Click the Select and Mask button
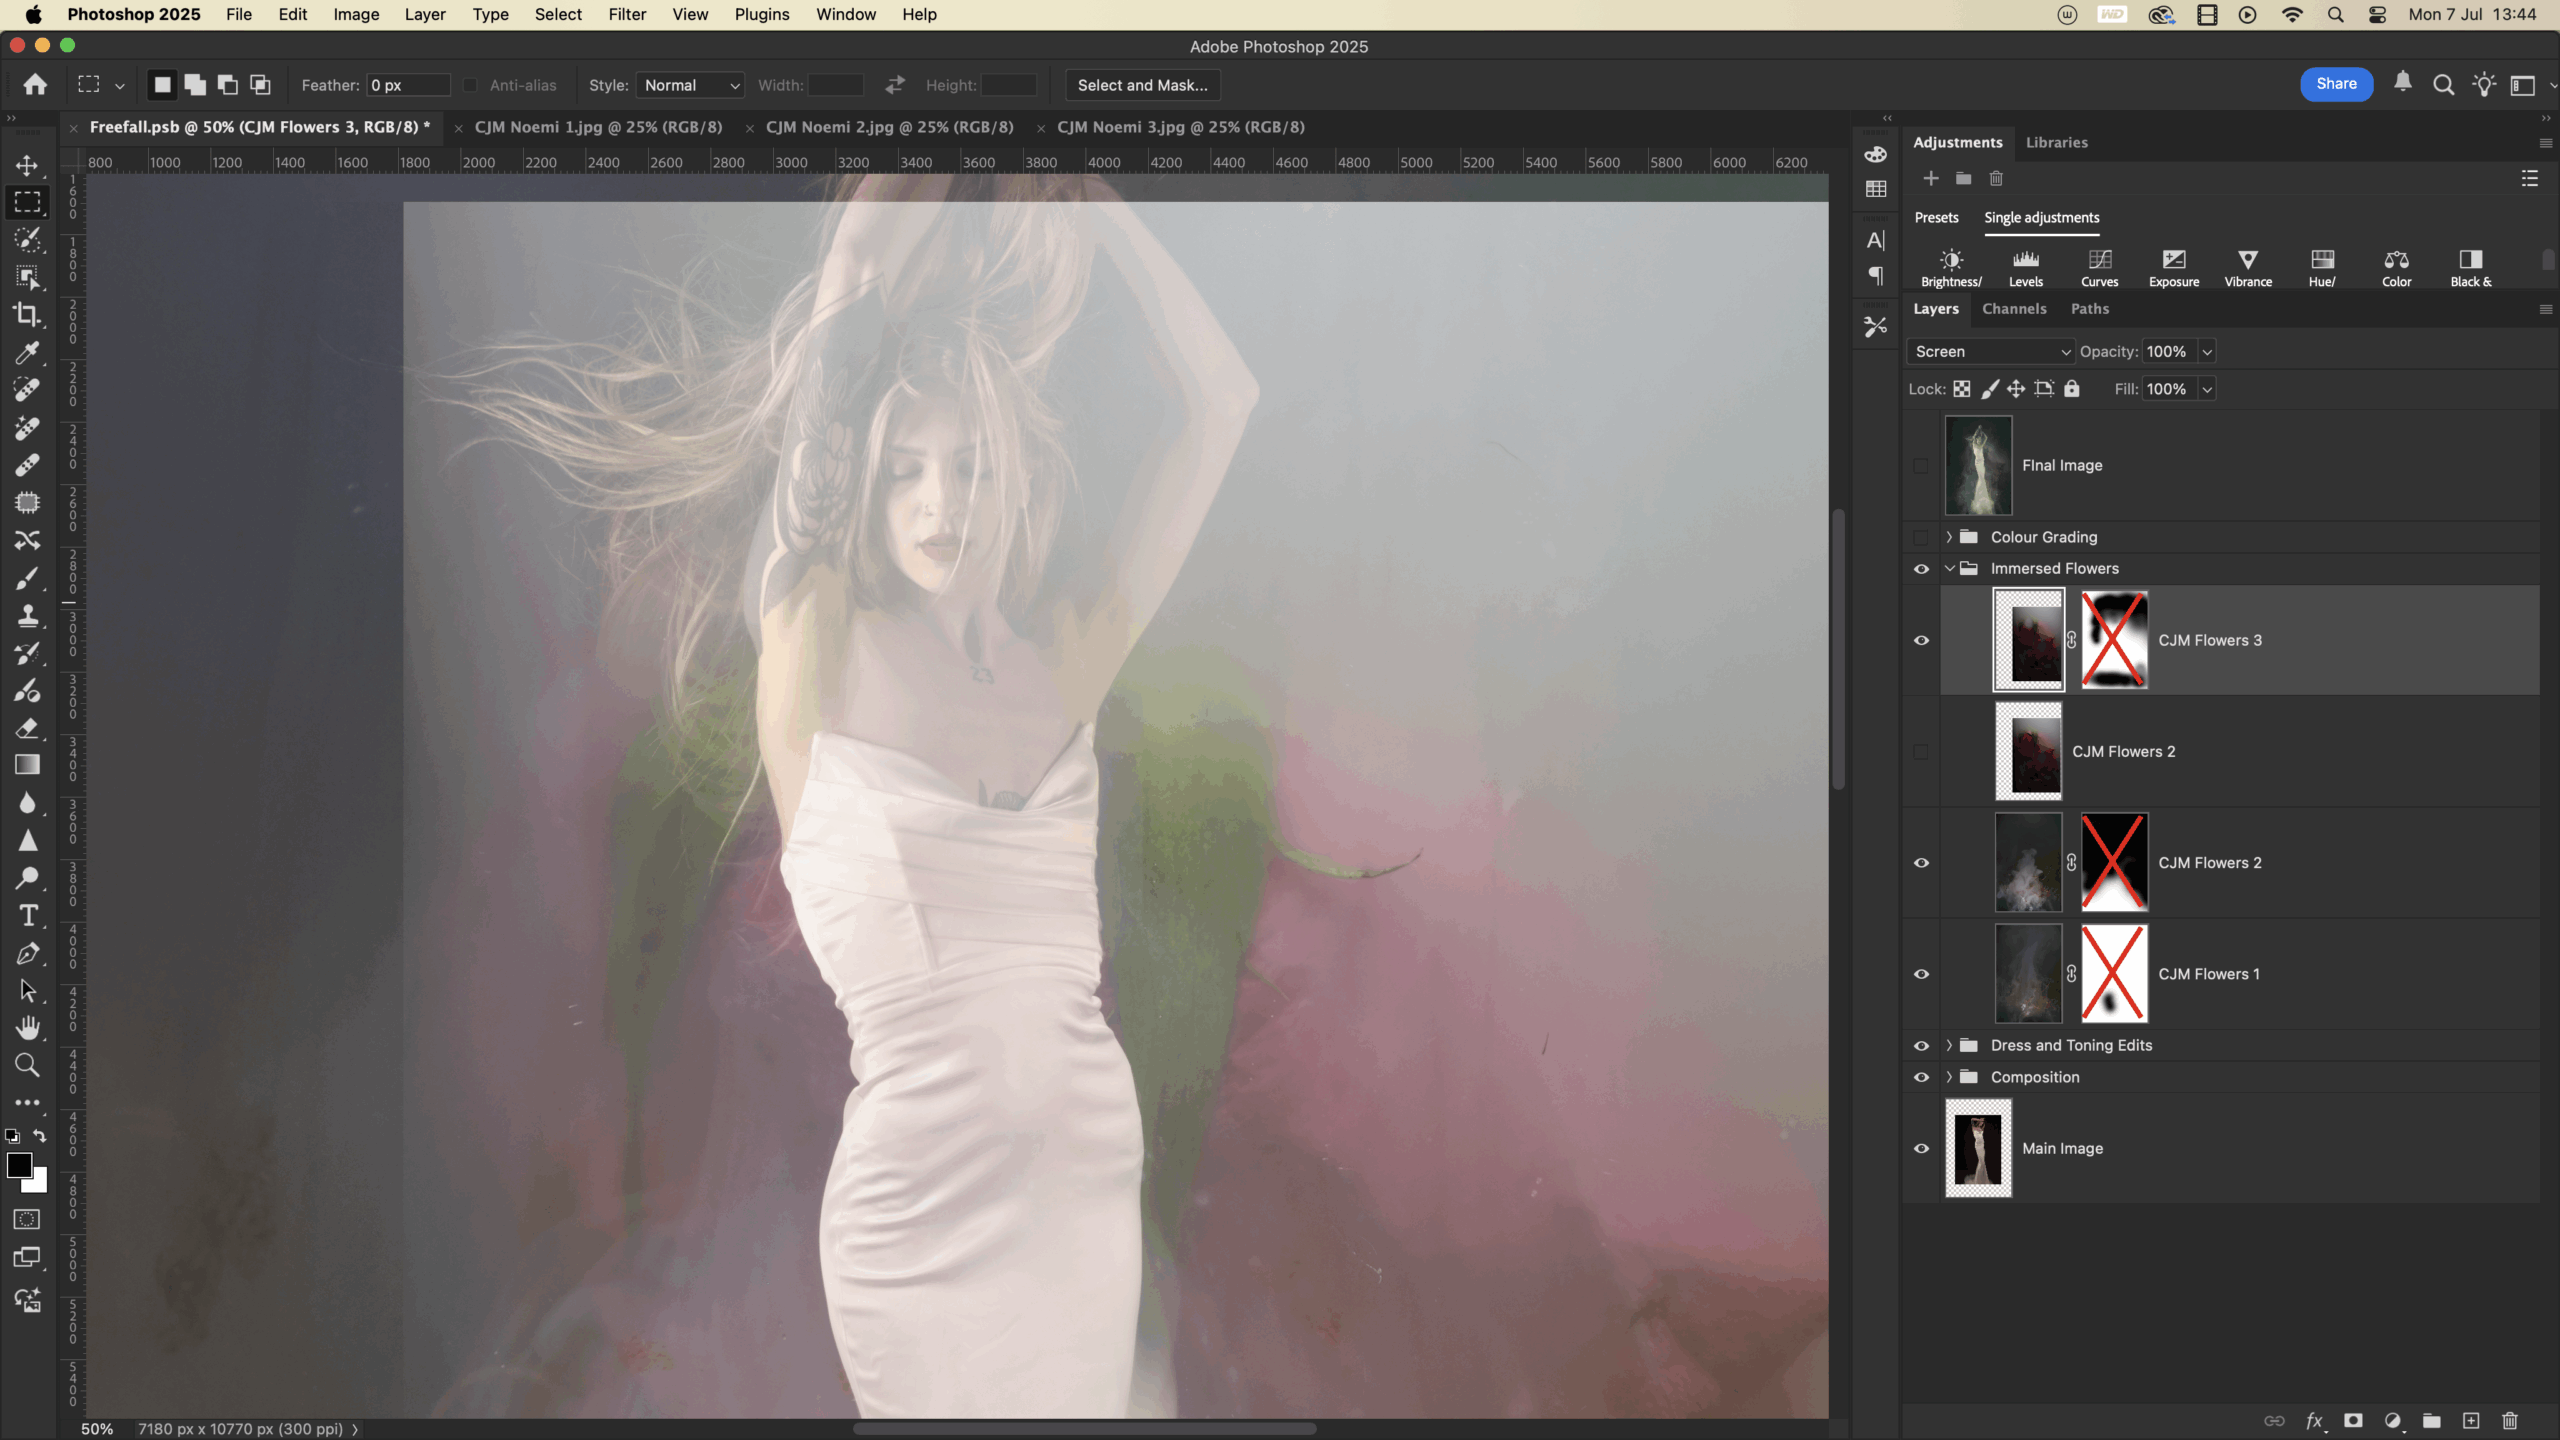The width and height of the screenshot is (2560, 1440). pos(1142,86)
